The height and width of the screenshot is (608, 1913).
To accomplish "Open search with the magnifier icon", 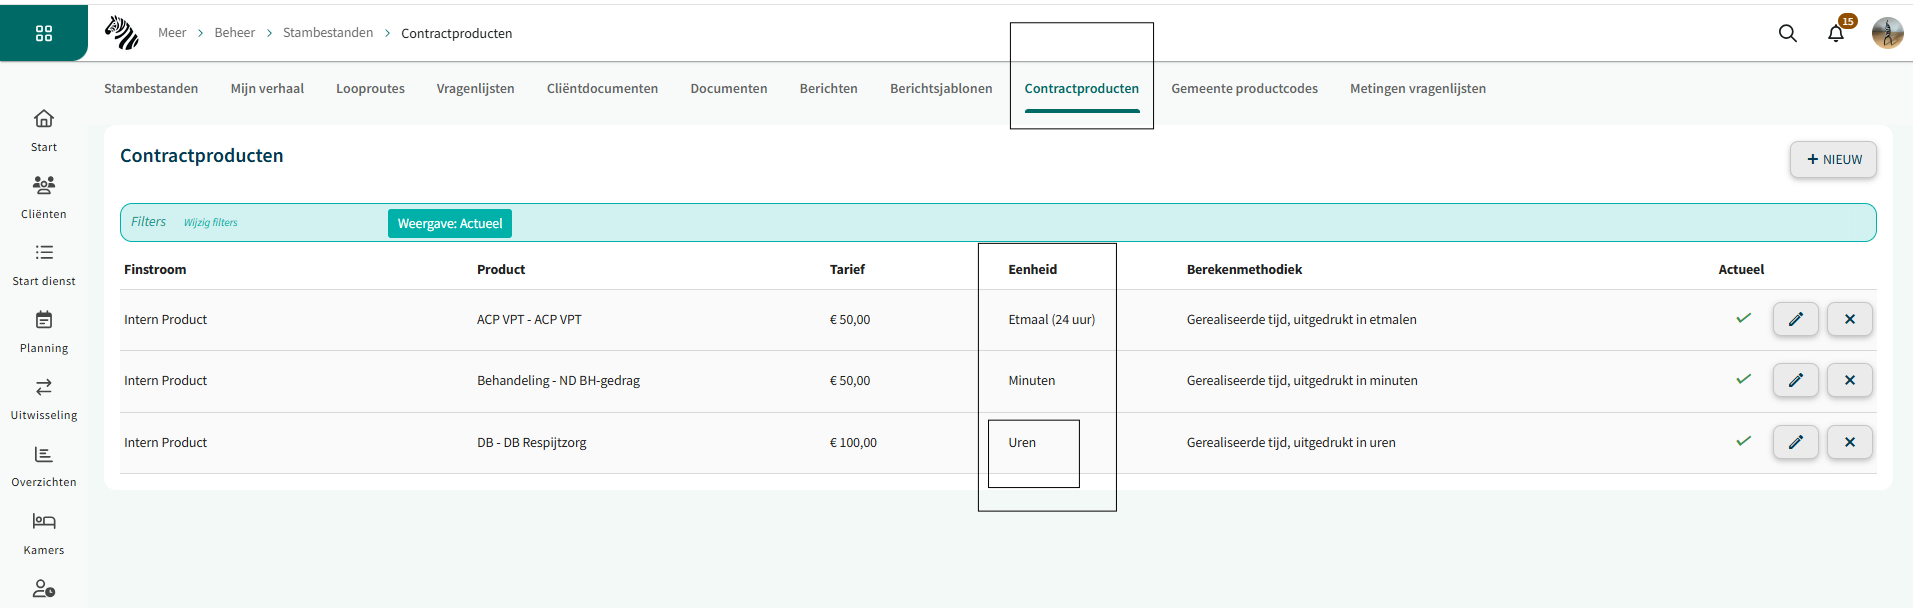I will coord(1787,33).
